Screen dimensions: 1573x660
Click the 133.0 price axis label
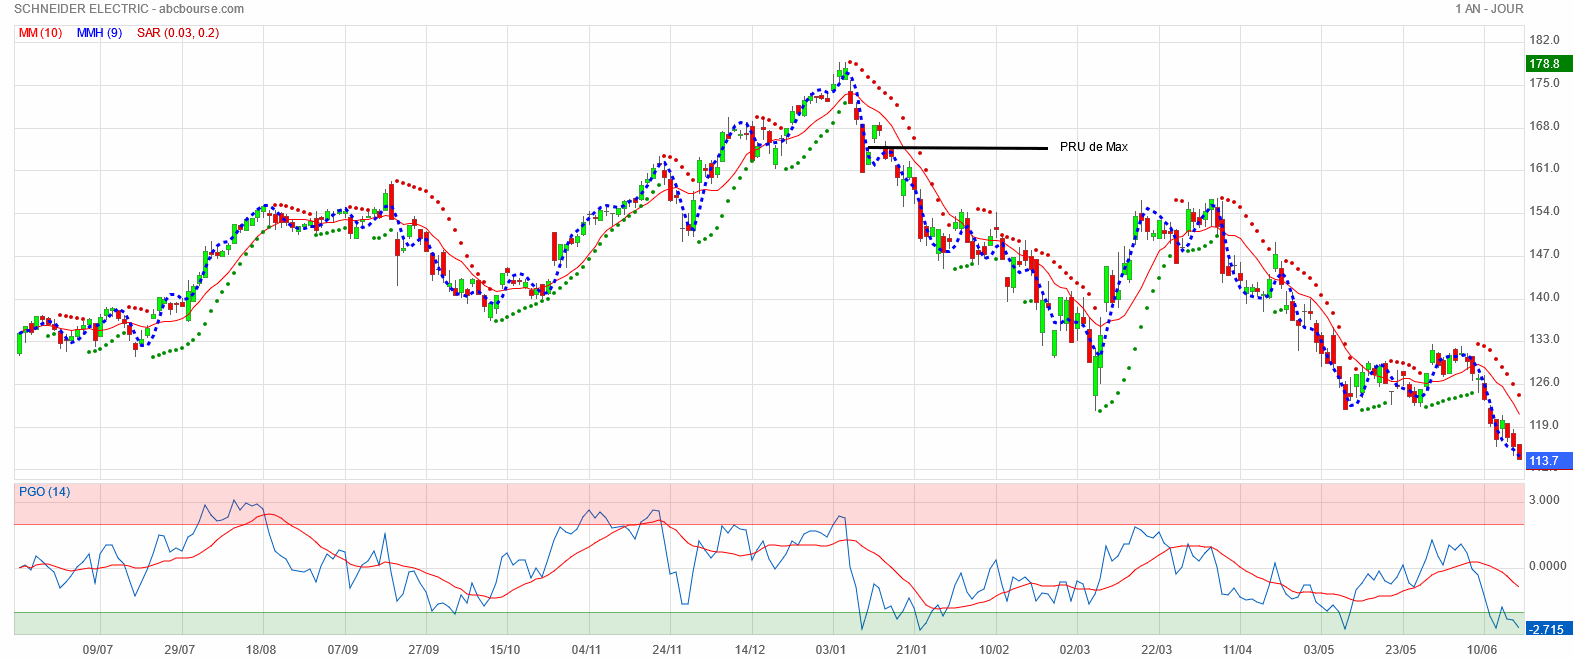point(1545,339)
